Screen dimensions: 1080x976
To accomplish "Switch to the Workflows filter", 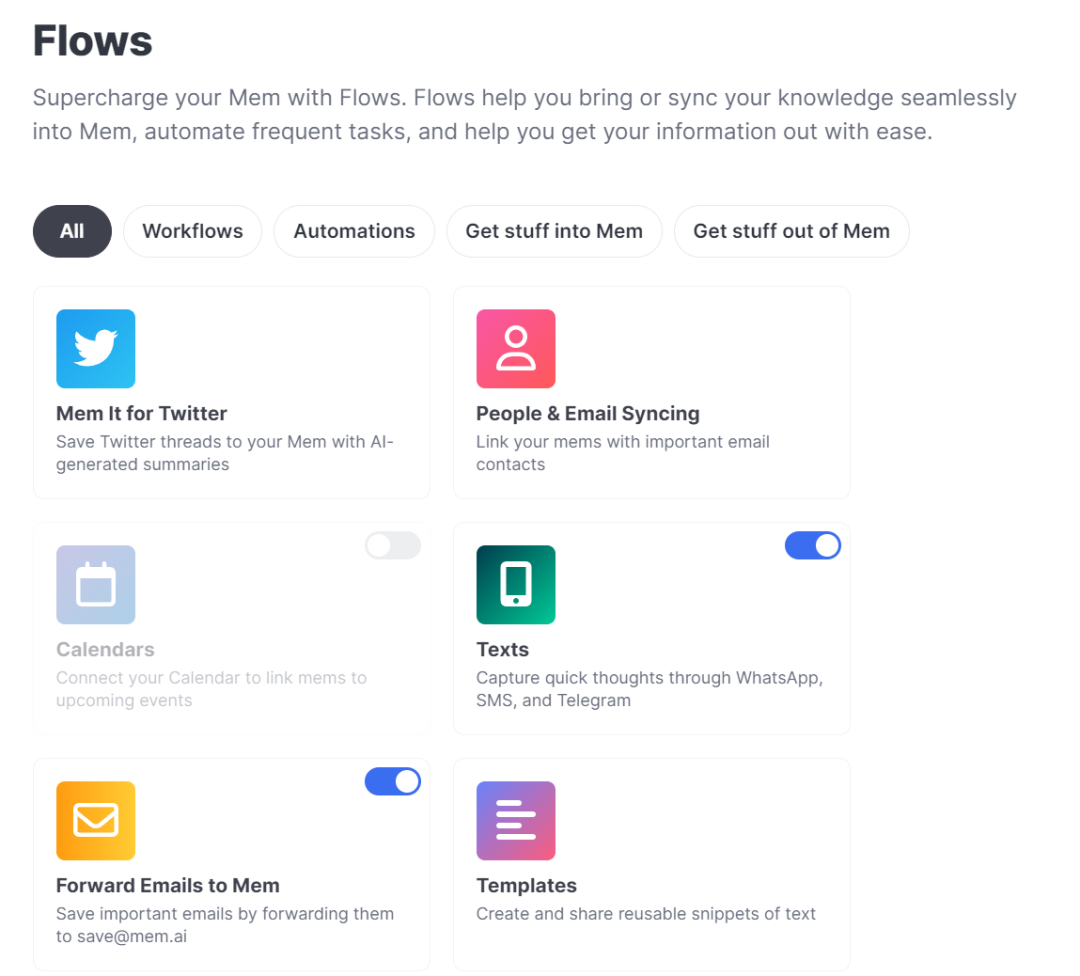I will point(192,231).
